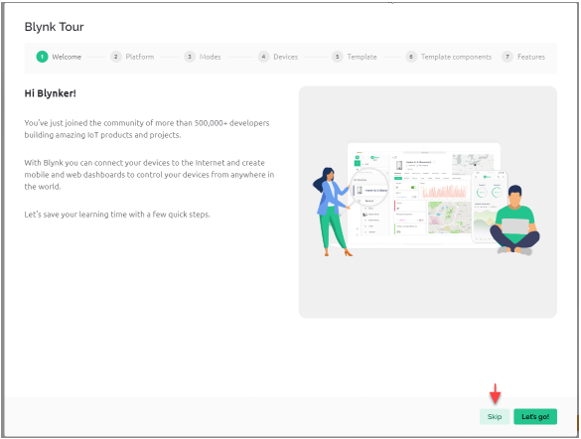Click the step 5 number circle
Viewport: 581px width, 439px height.
pyautogui.click(x=337, y=57)
